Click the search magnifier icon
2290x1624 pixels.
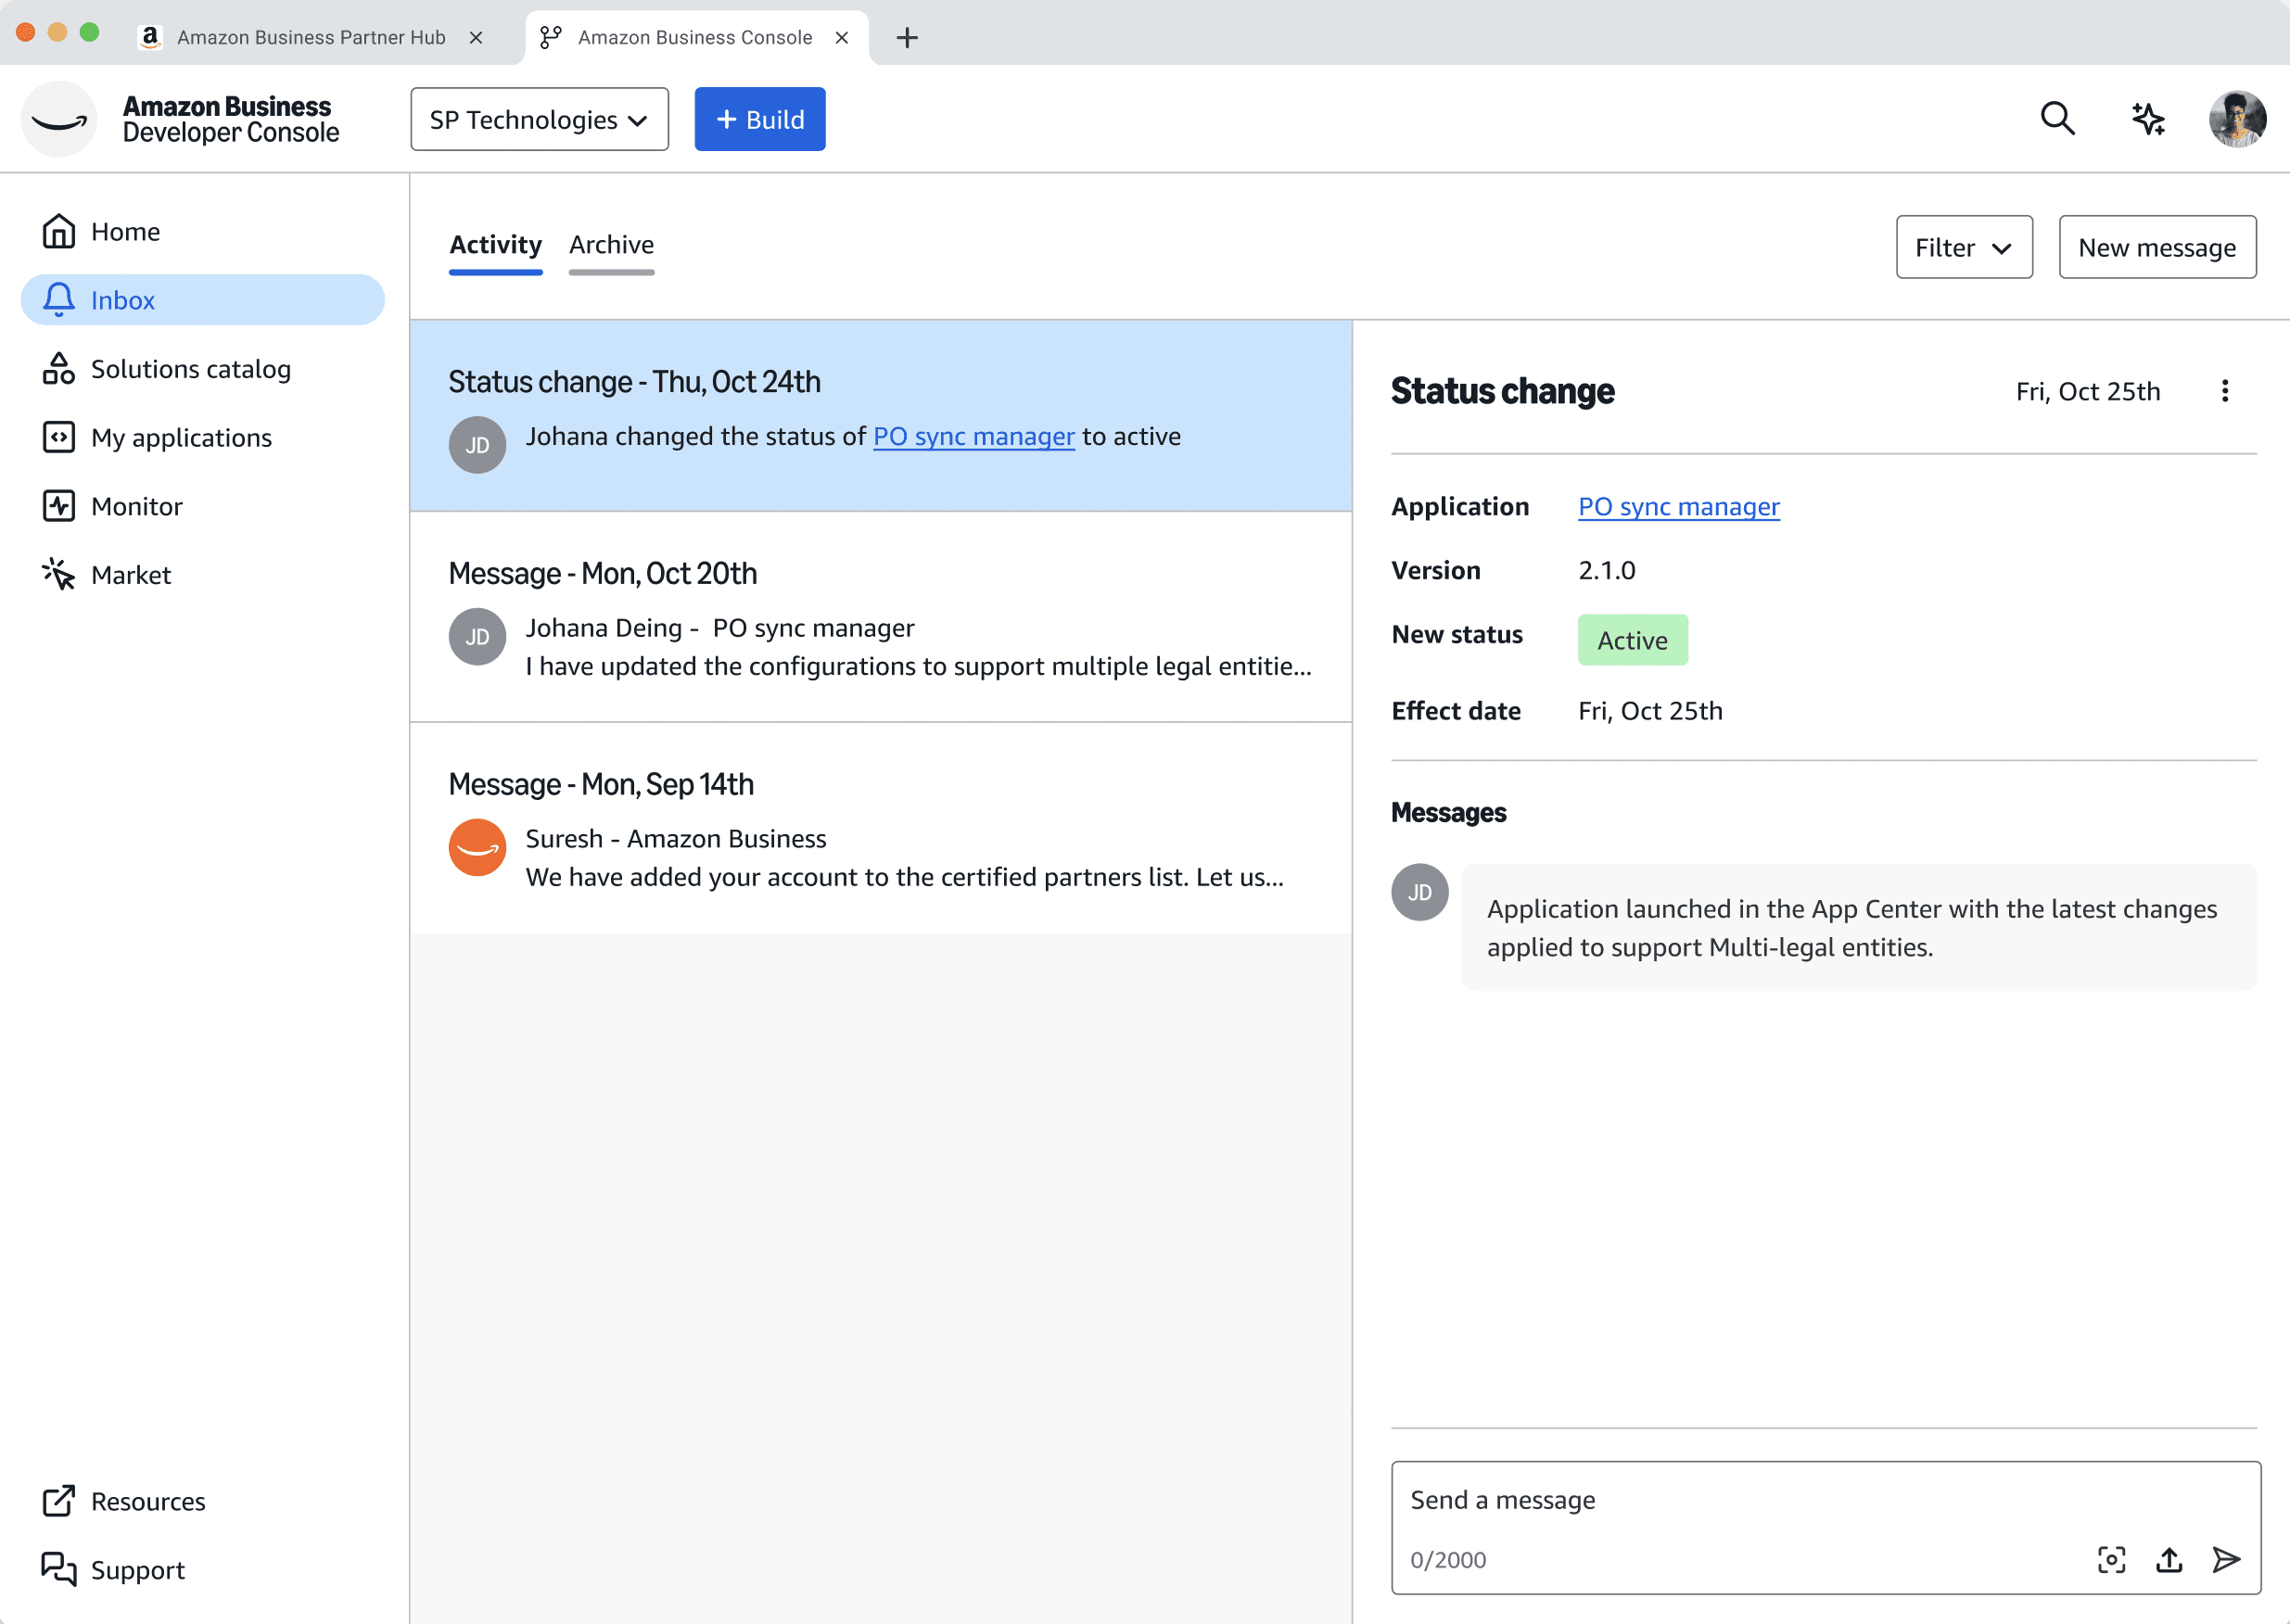coord(2057,119)
